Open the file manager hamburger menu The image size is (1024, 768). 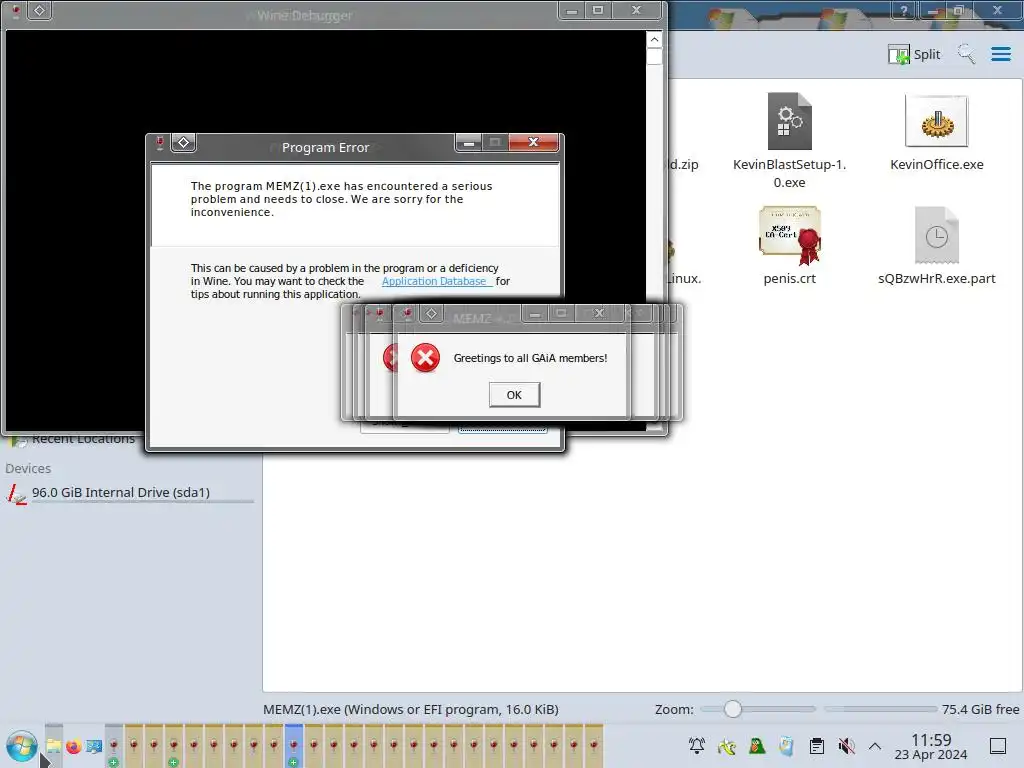tap(1000, 54)
